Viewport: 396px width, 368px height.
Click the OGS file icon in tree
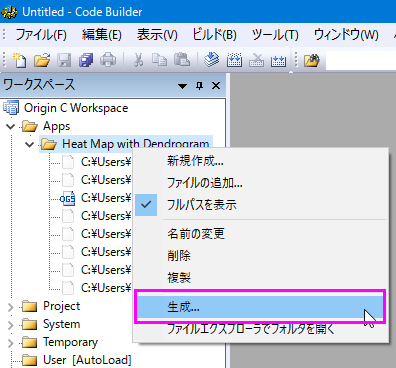pos(67,198)
